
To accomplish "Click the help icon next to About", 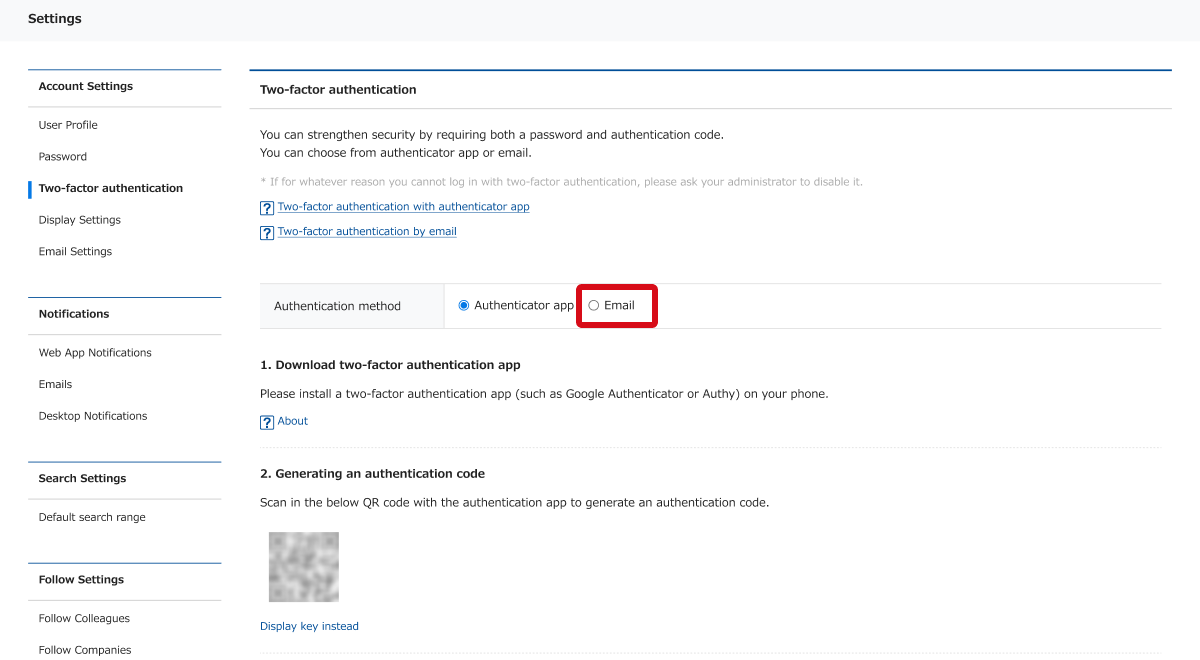I will coord(267,422).
